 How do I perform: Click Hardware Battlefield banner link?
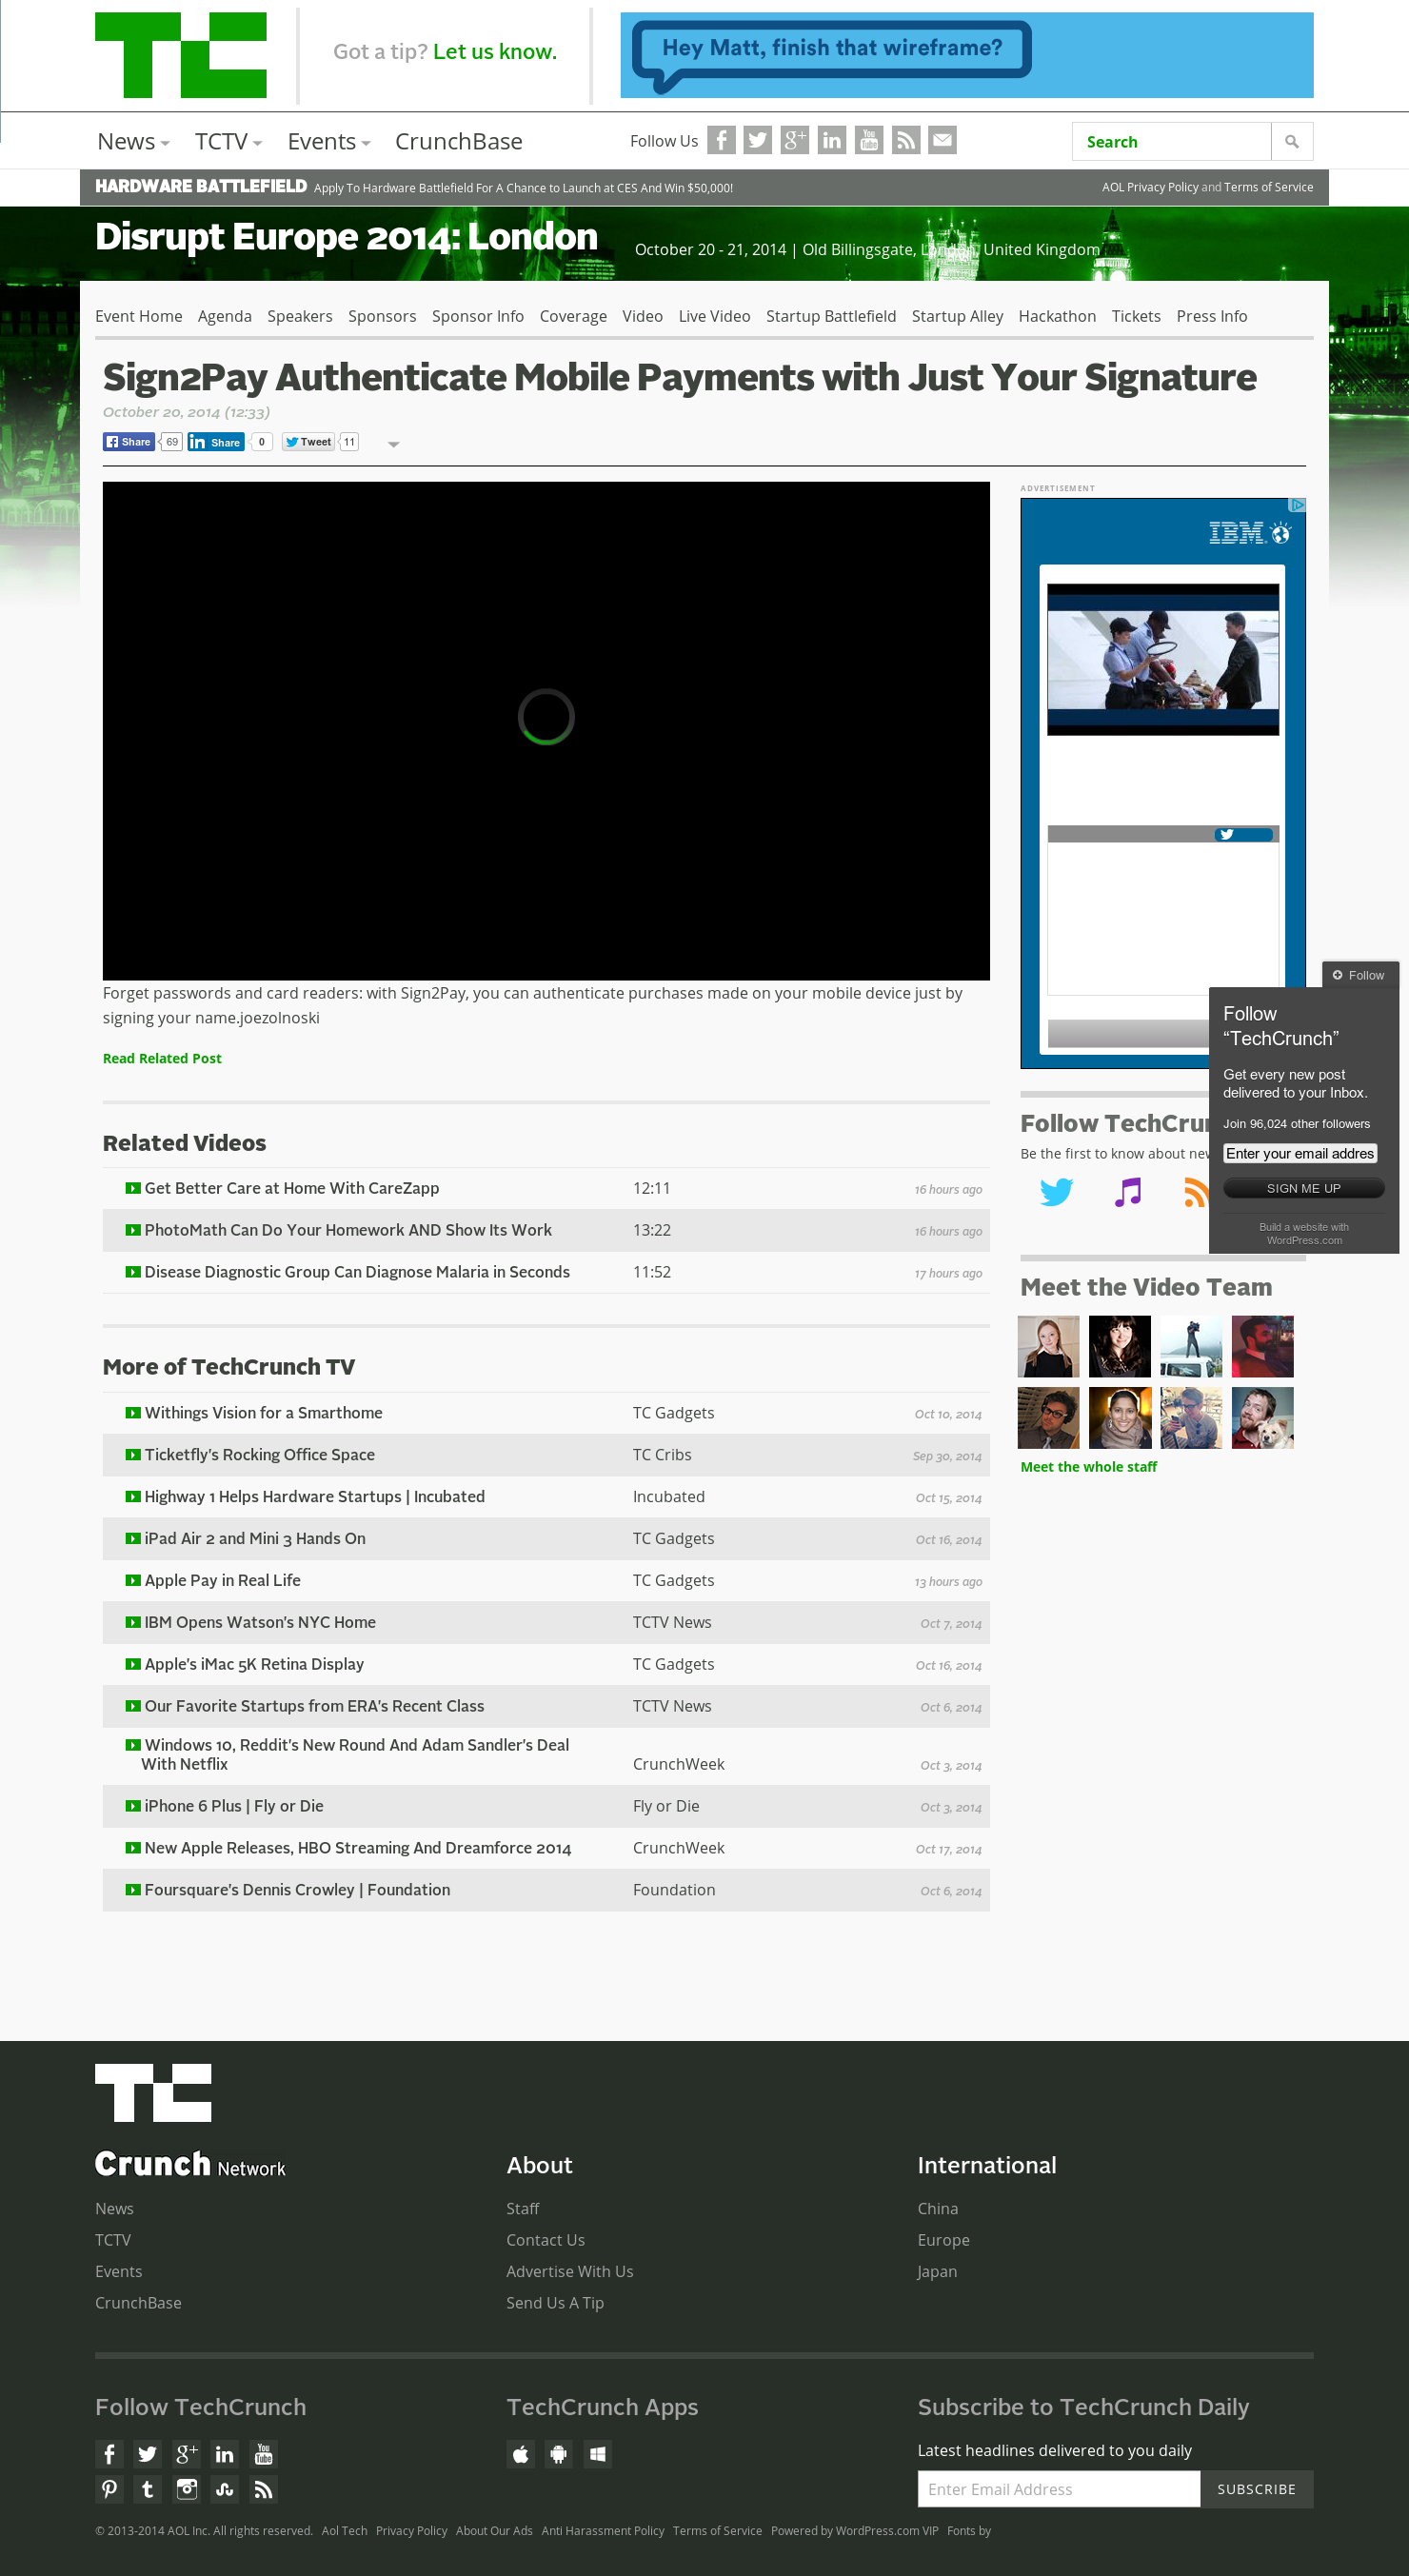(414, 187)
